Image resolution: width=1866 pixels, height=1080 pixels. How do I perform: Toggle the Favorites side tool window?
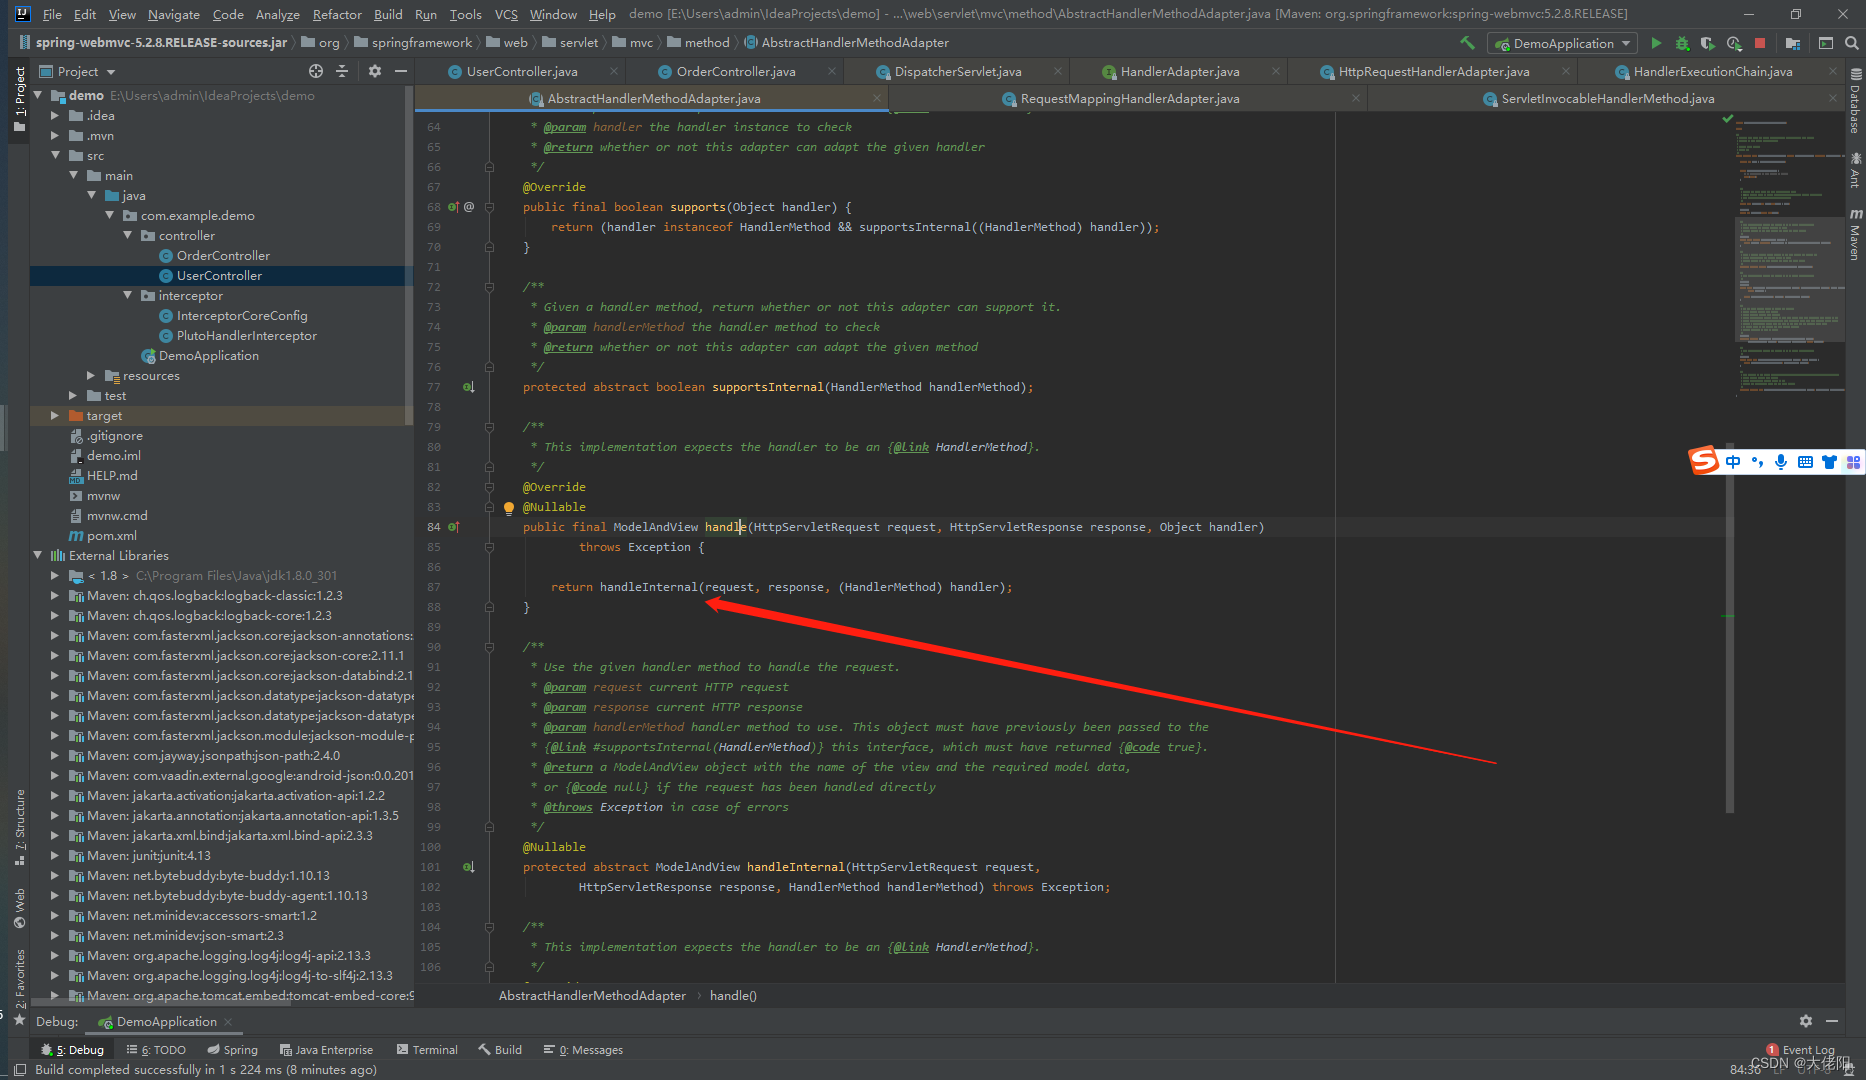20,986
